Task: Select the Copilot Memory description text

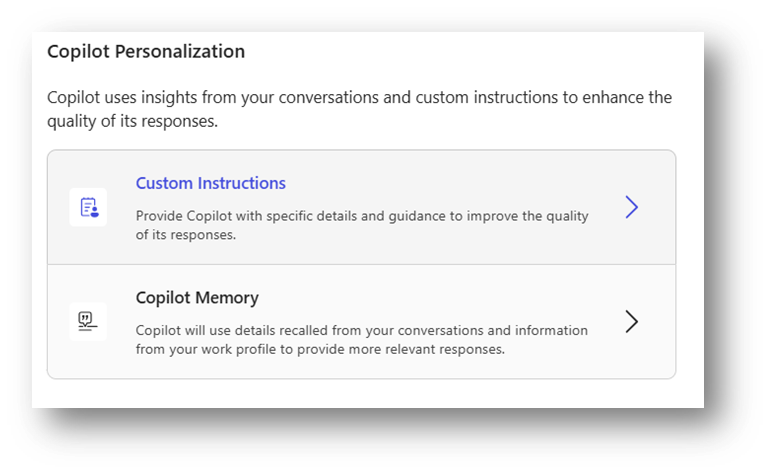Action: pos(361,340)
